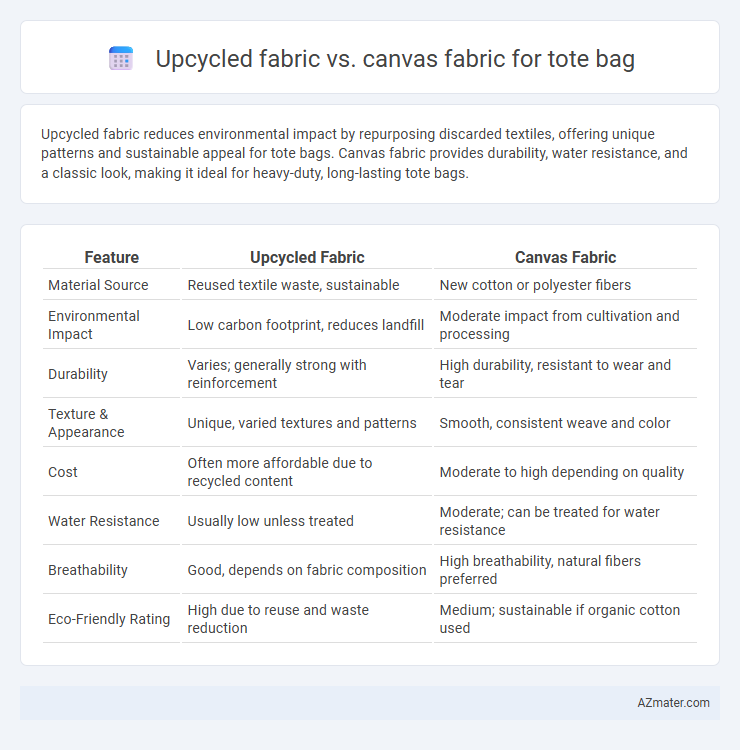
Task: Open the AZmater.com footer link
Action: click(x=673, y=703)
